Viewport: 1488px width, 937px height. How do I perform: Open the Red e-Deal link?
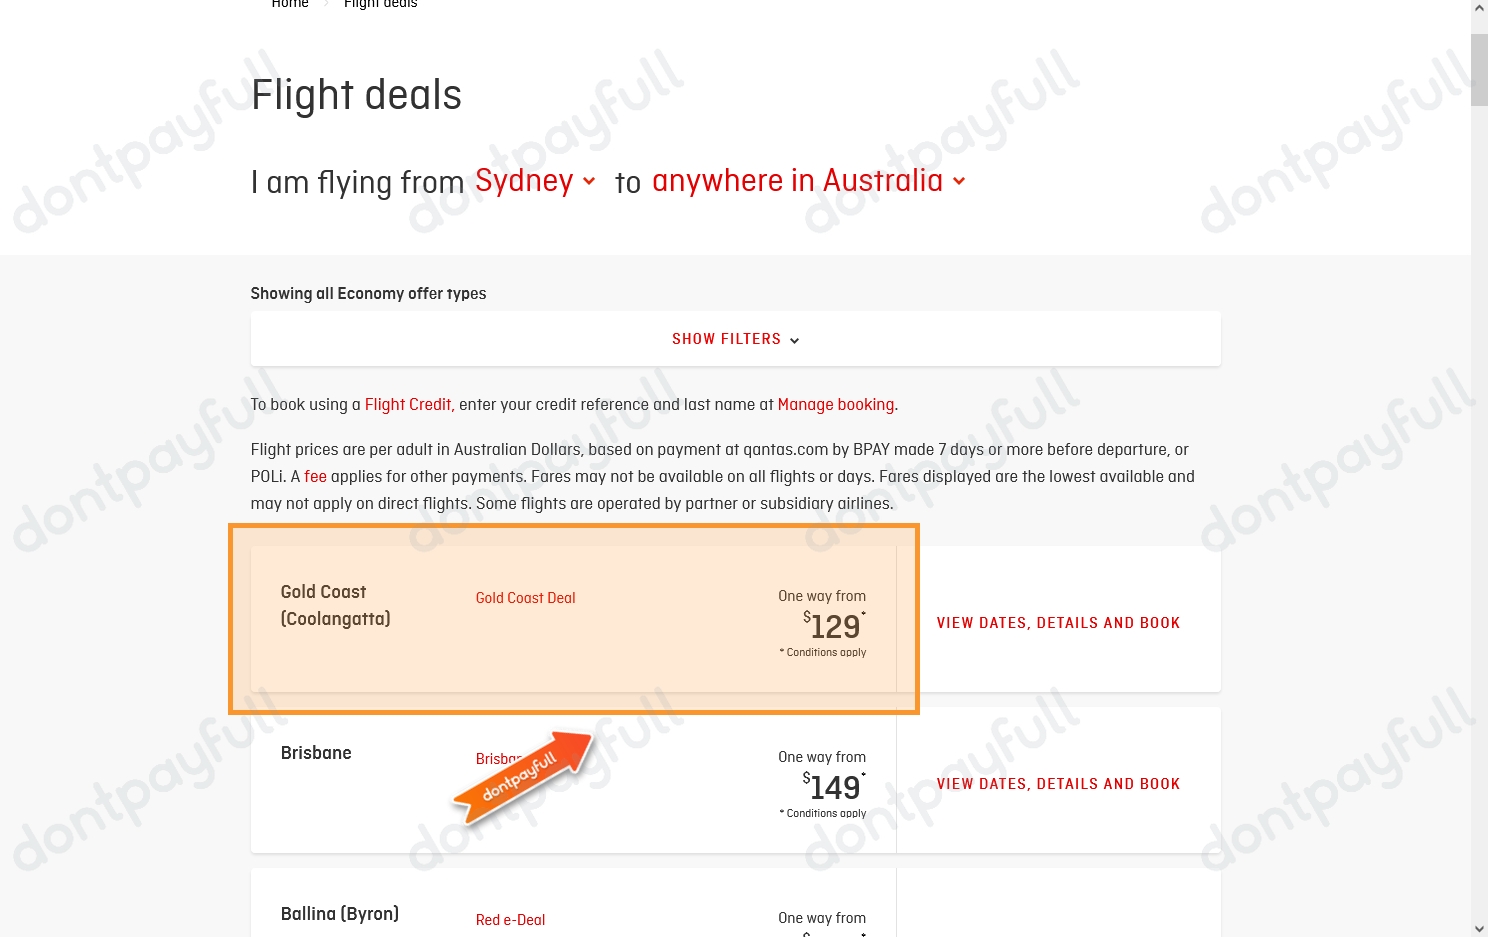click(510, 920)
